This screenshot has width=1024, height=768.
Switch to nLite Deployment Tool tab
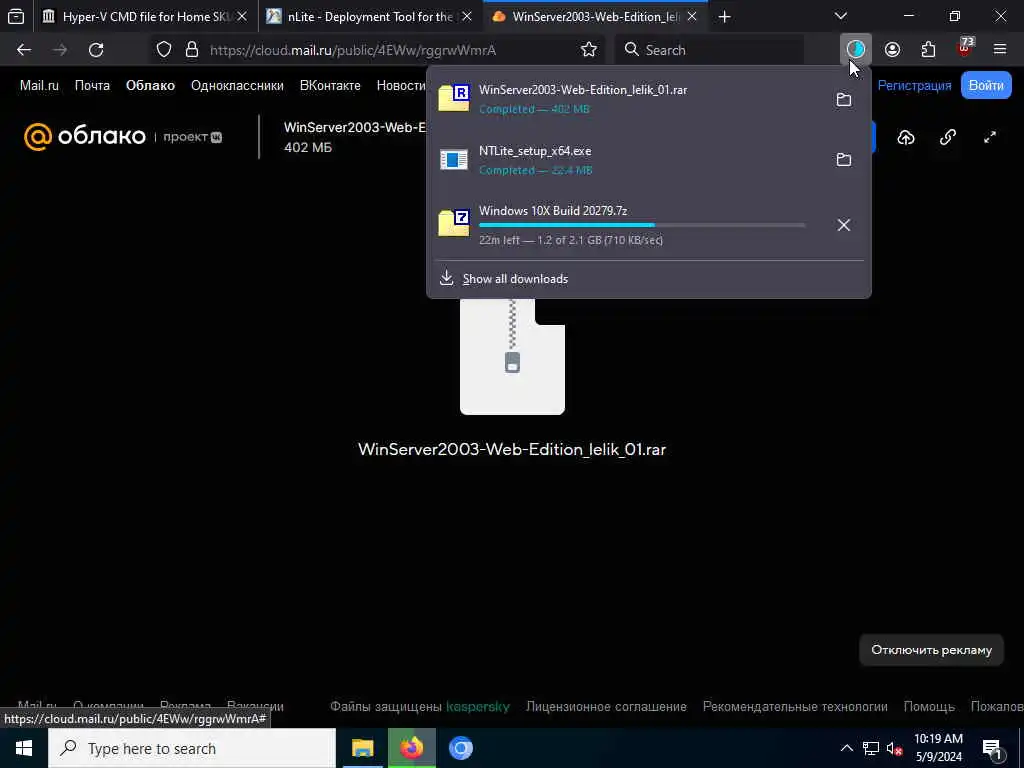point(370,17)
